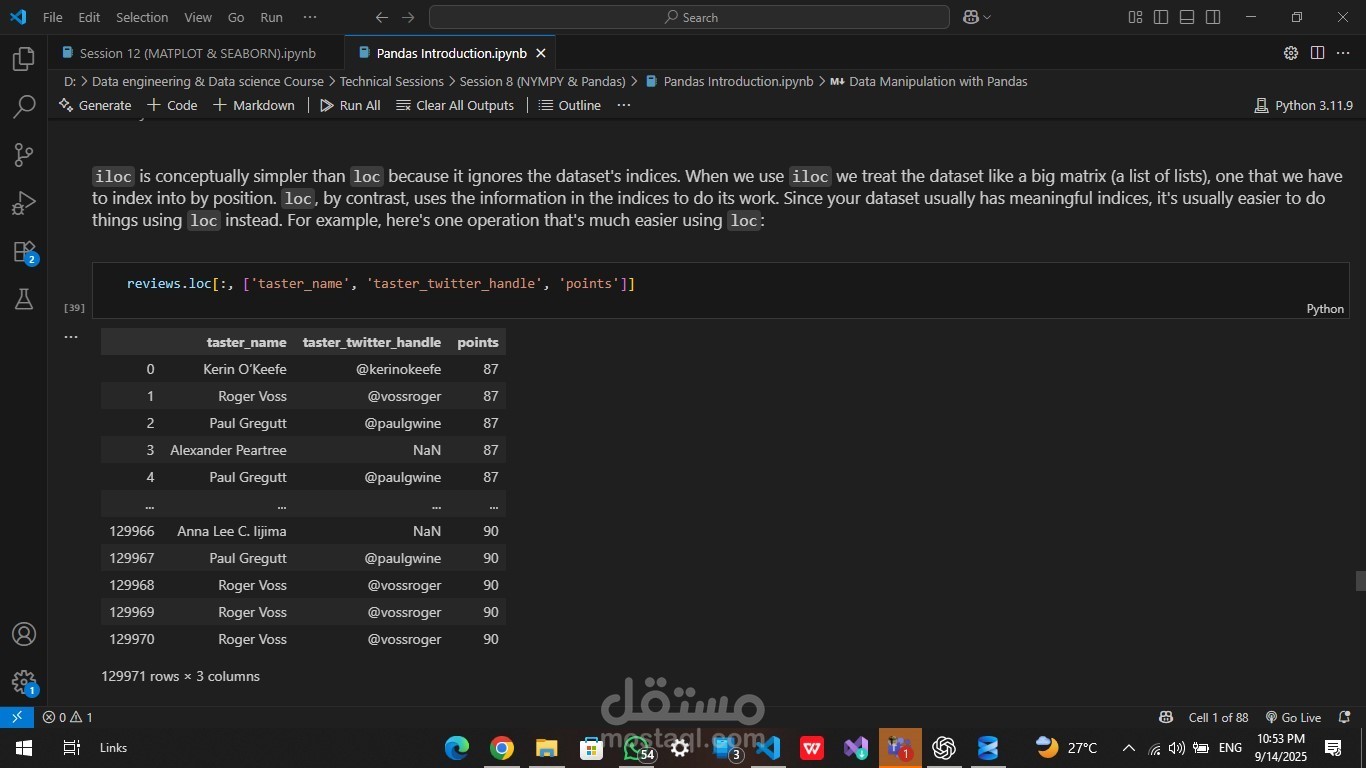Open cell output more actions ellipsis
The image size is (1366, 768).
tap(71, 337)
